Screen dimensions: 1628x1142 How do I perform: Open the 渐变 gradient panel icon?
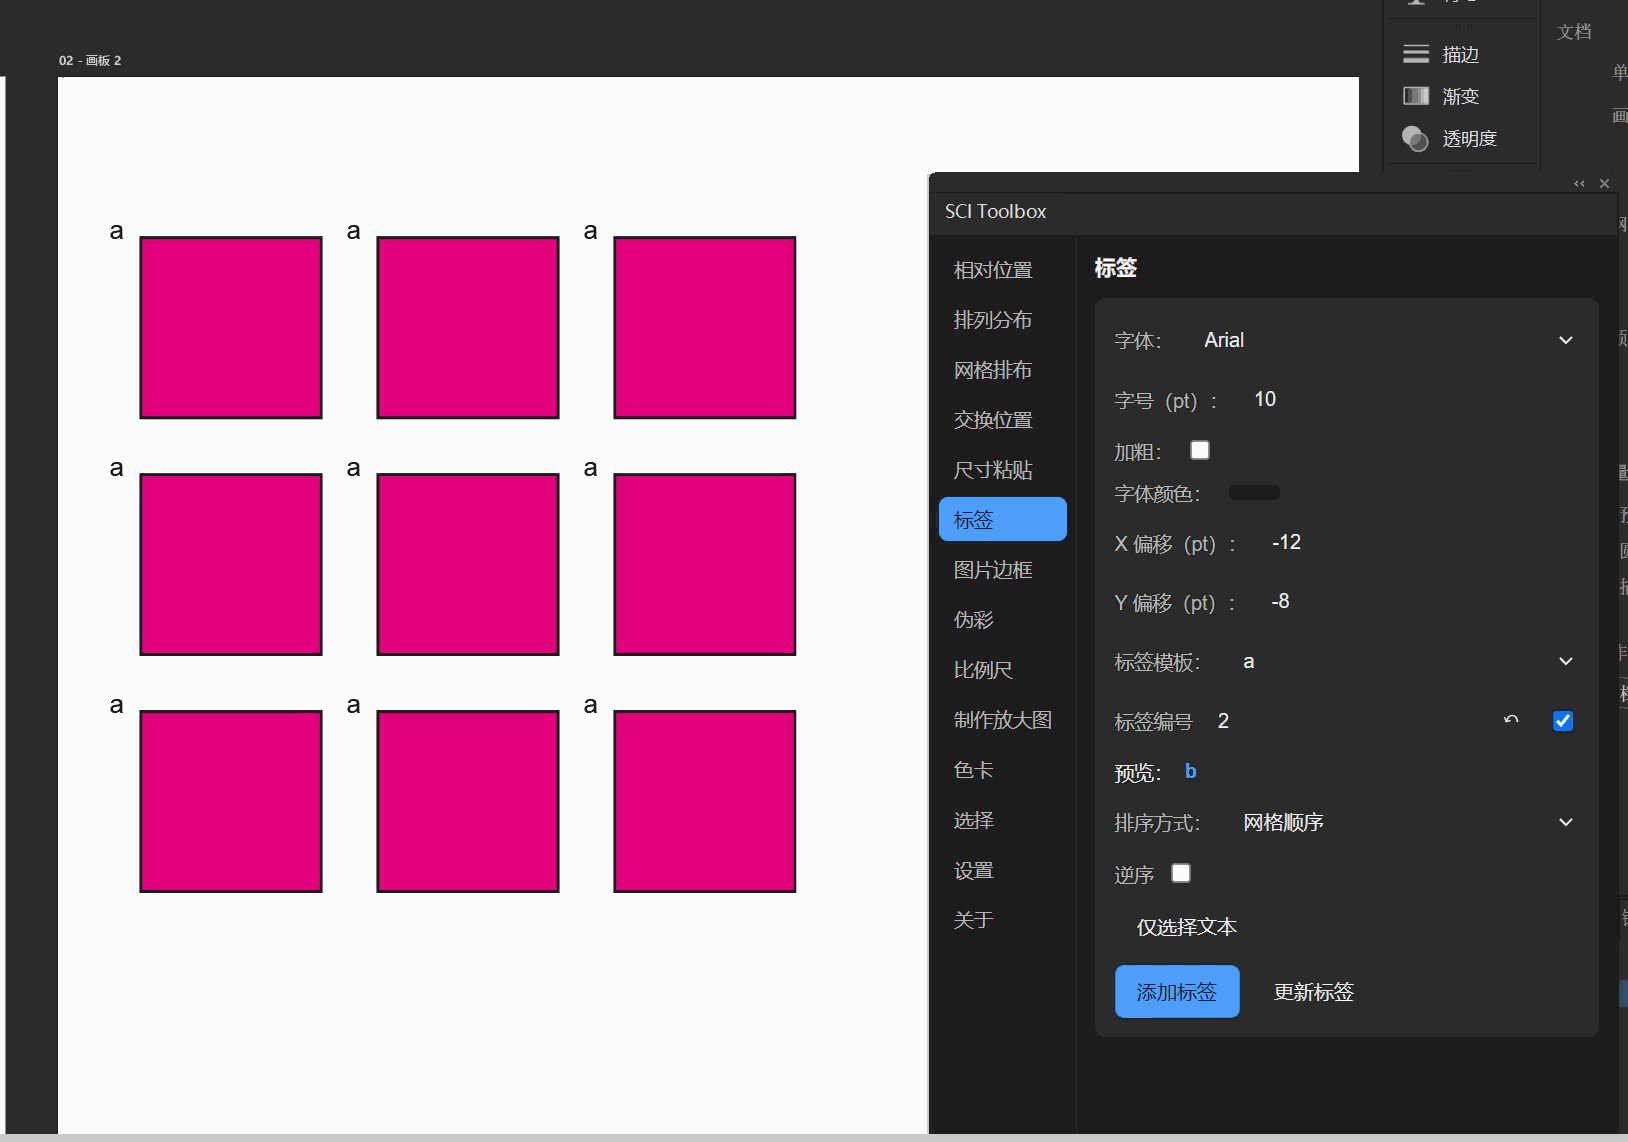point(1415,96)
